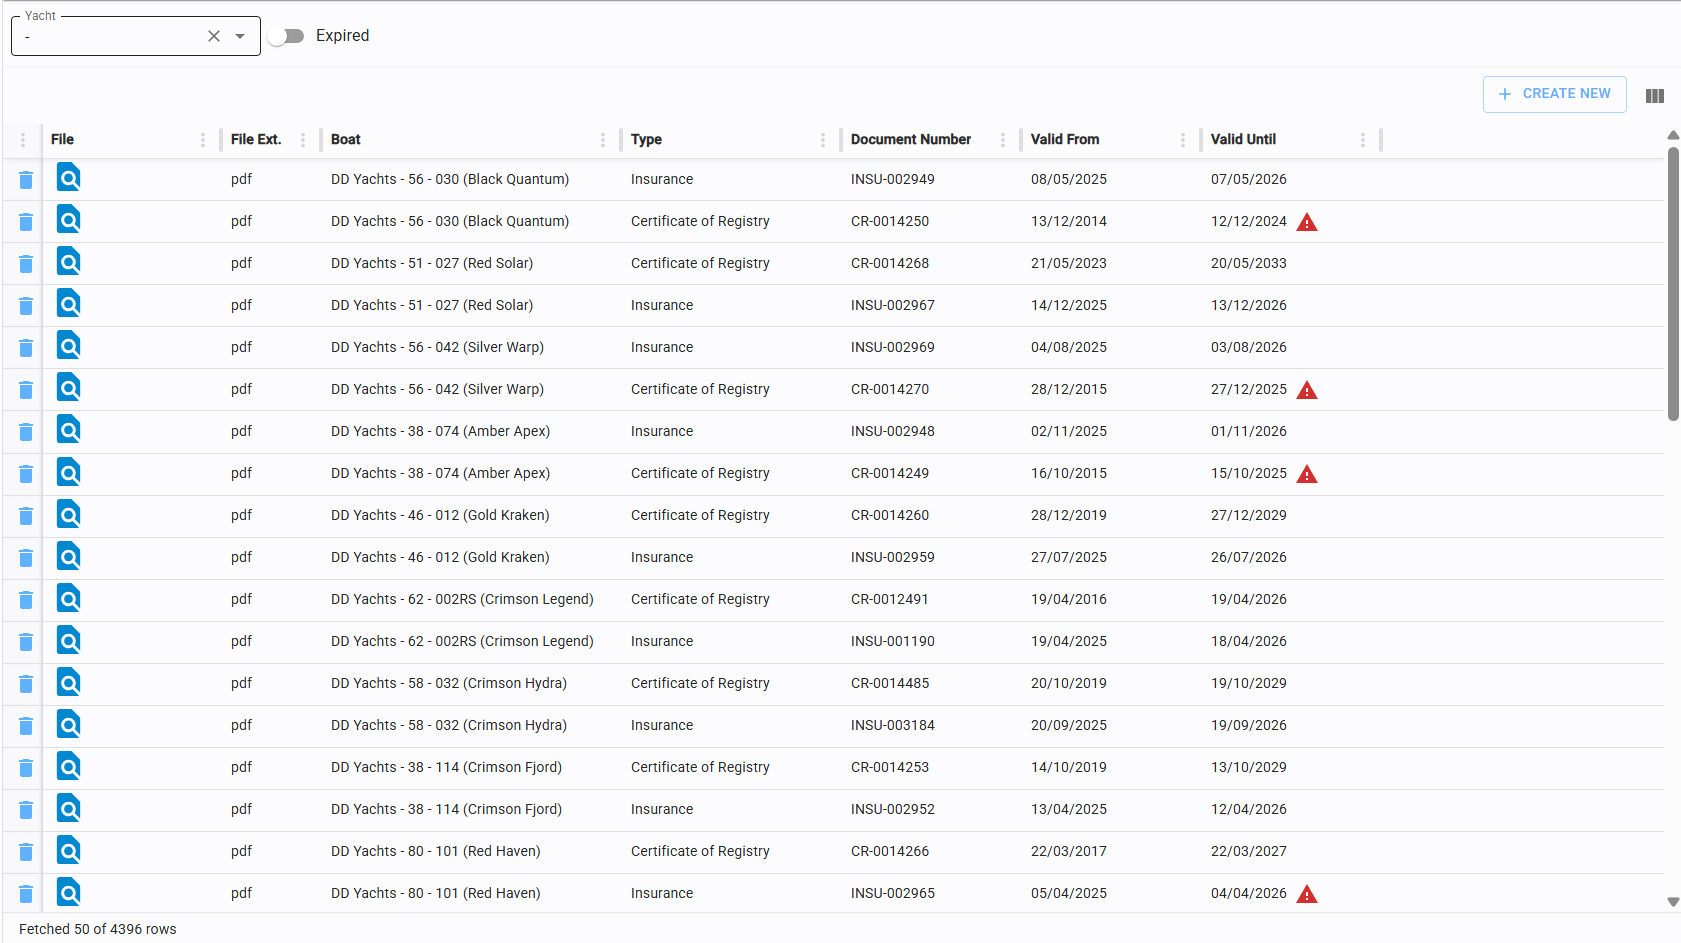This screenshot has width=1681, height=943.
Task: Click the Yacht filter input field
Action: (x=110, y=37)
